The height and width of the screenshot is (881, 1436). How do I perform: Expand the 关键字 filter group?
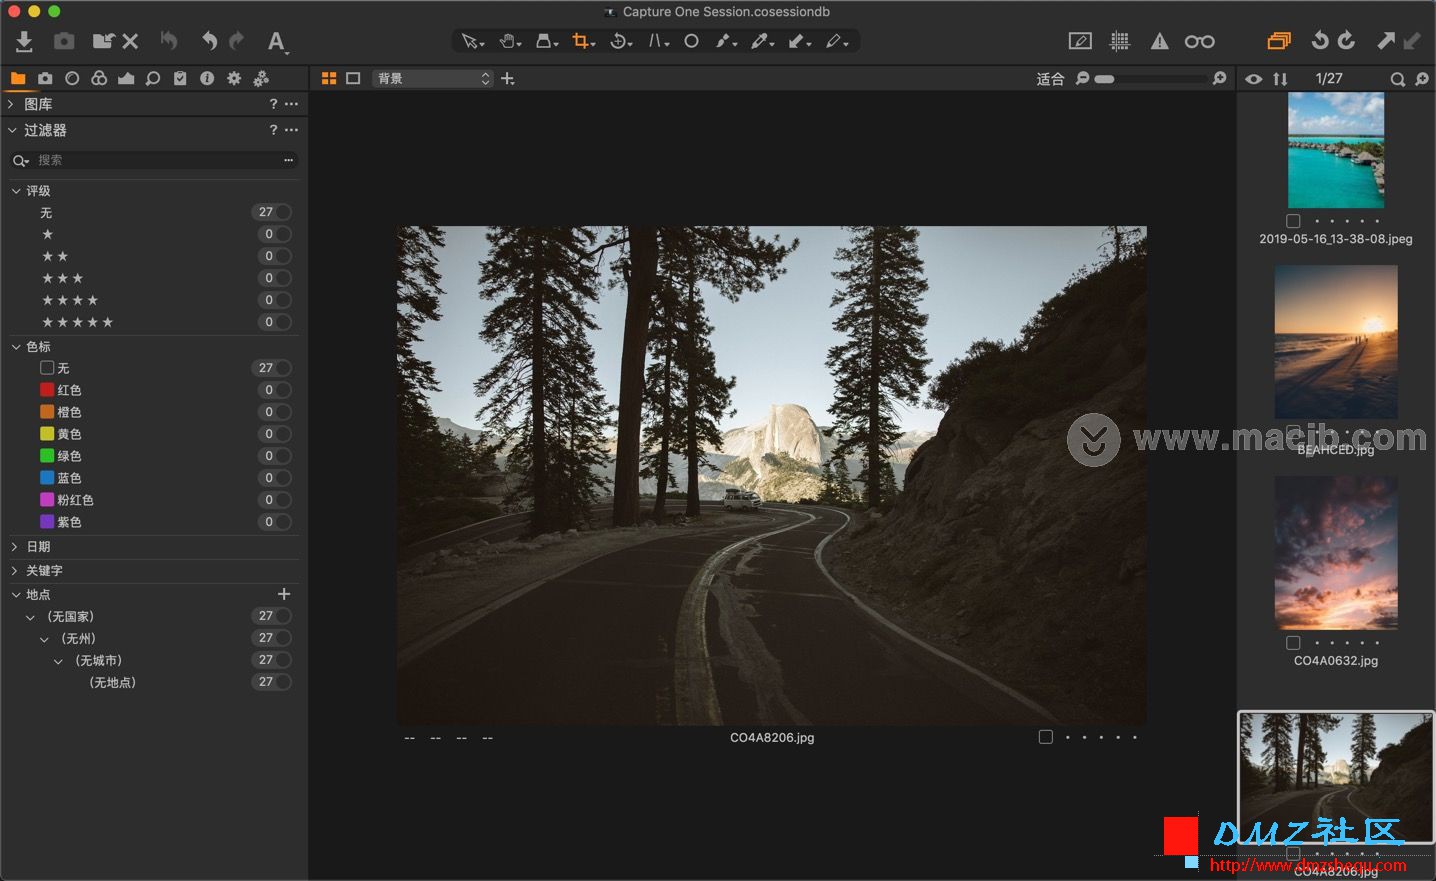click(x=16, y=571)
